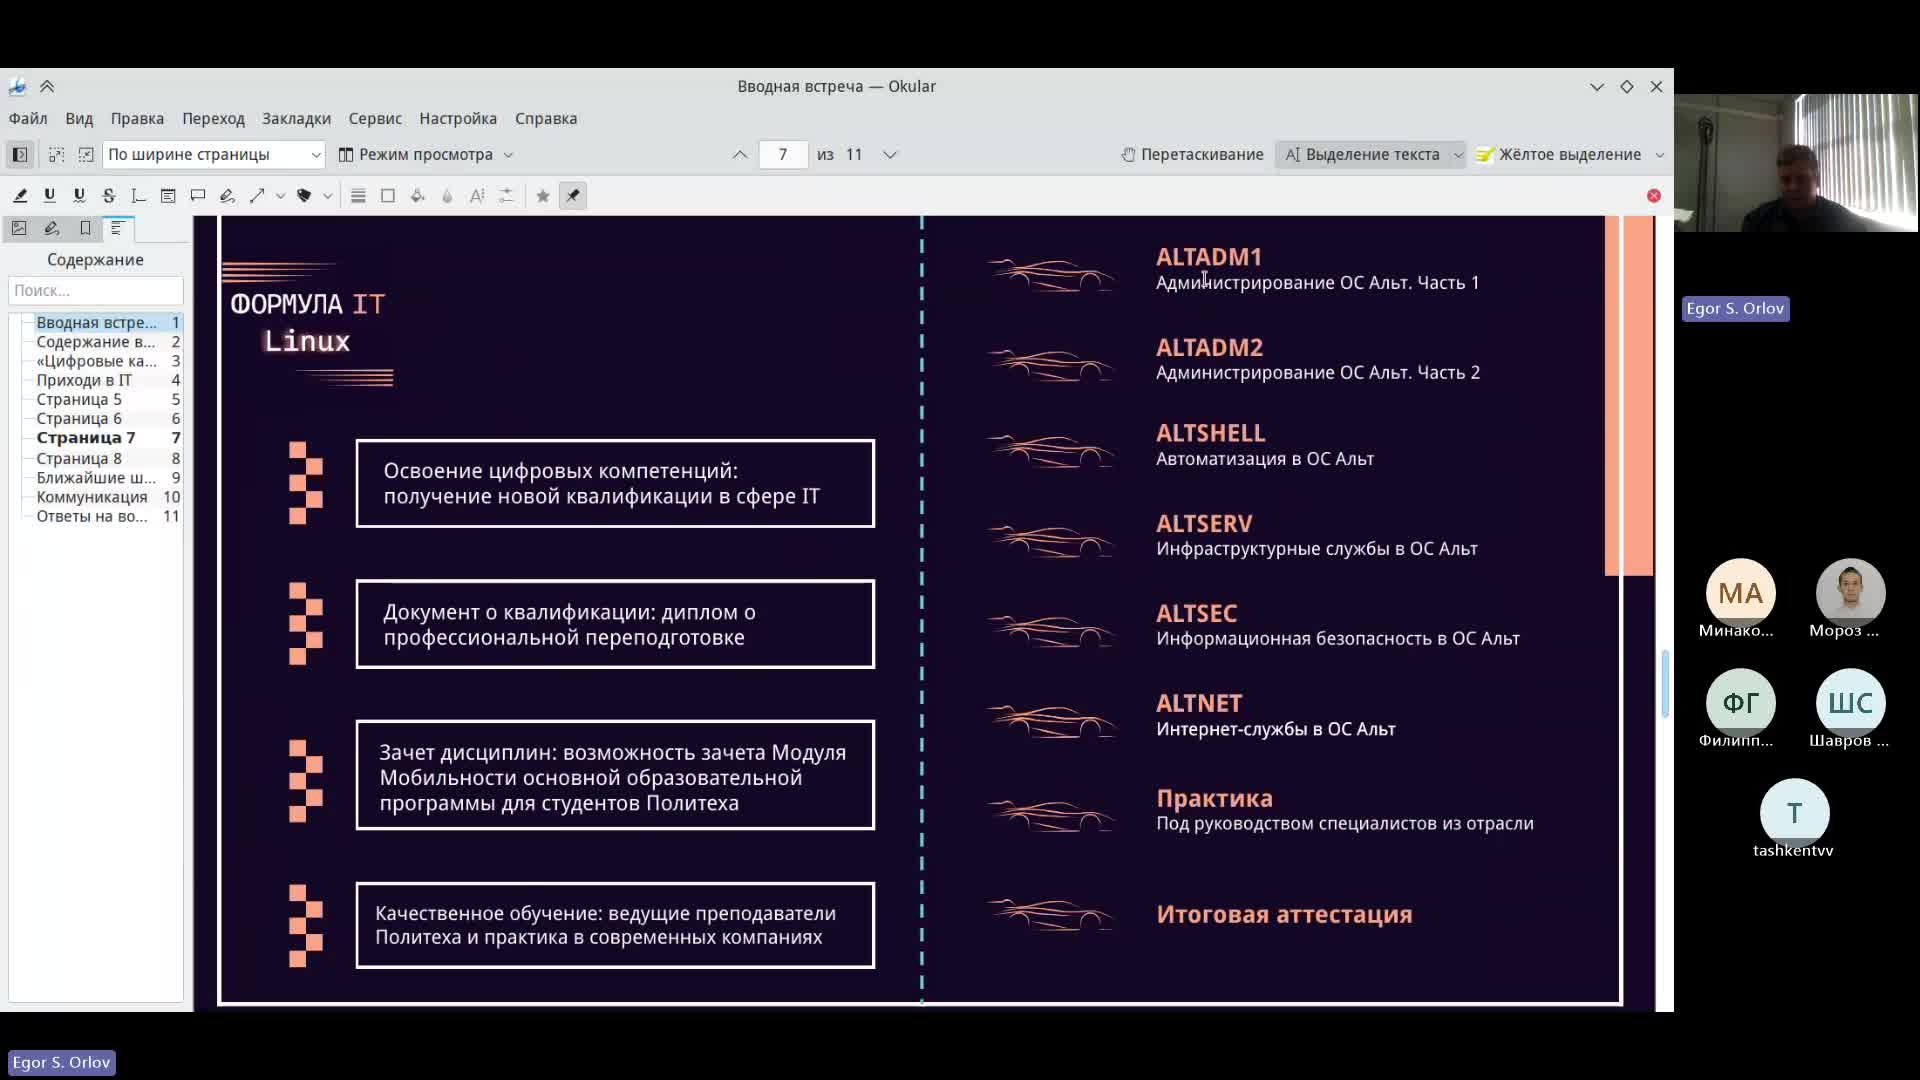Open the Bookmarks sidebar tab

point(85,228)
